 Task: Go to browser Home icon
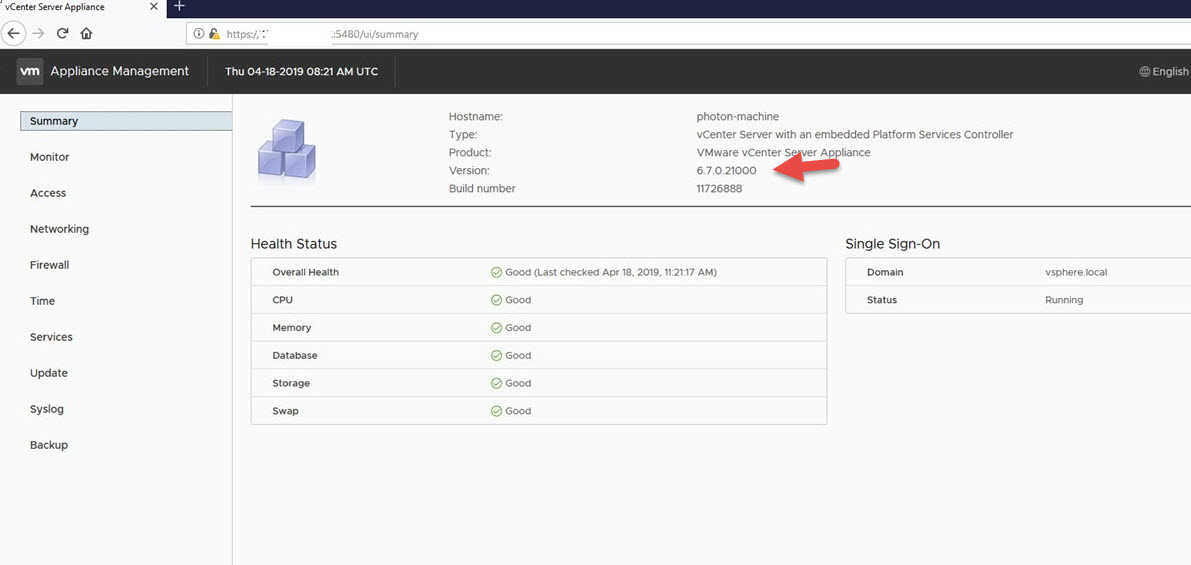[87, 33]
